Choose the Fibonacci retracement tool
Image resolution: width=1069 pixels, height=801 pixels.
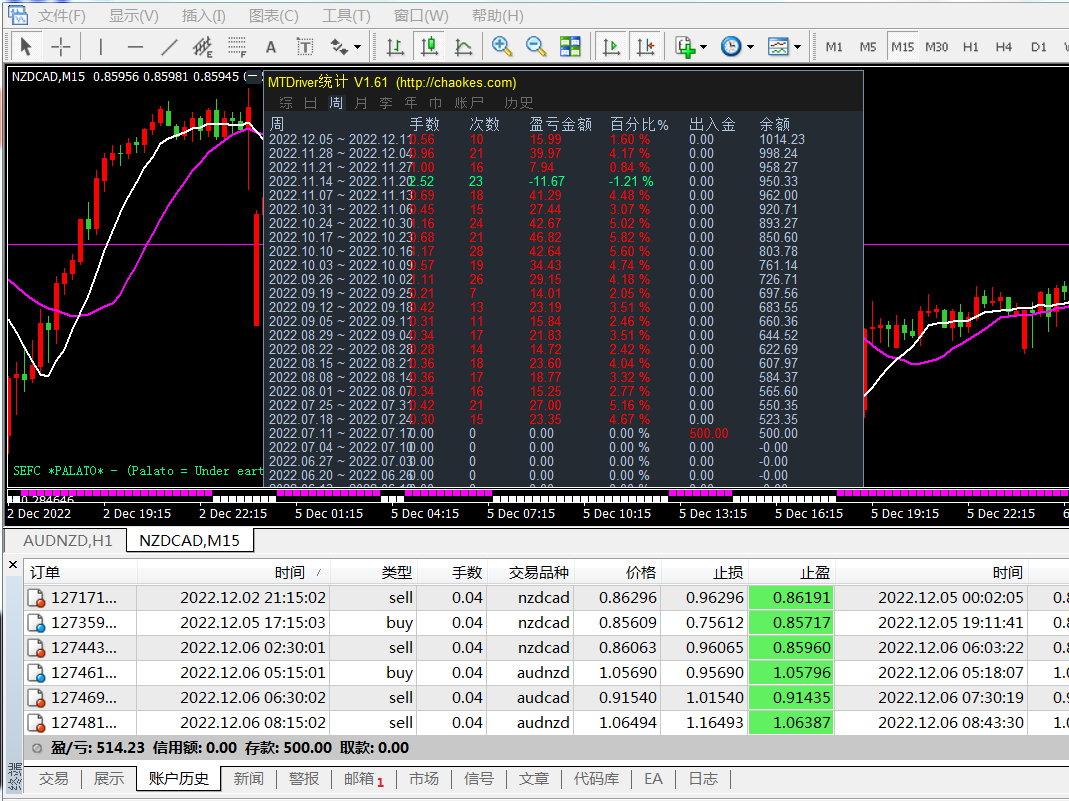(236, 47)
